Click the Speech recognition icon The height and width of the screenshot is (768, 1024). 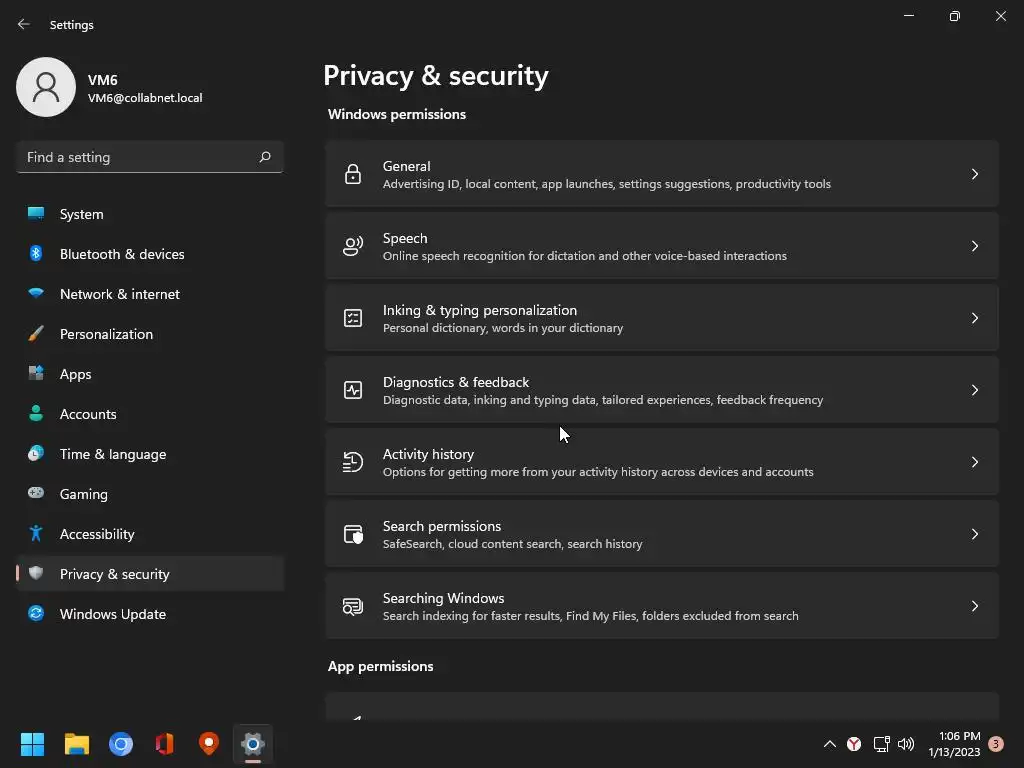pyautogui.click(x=353, y=246)
